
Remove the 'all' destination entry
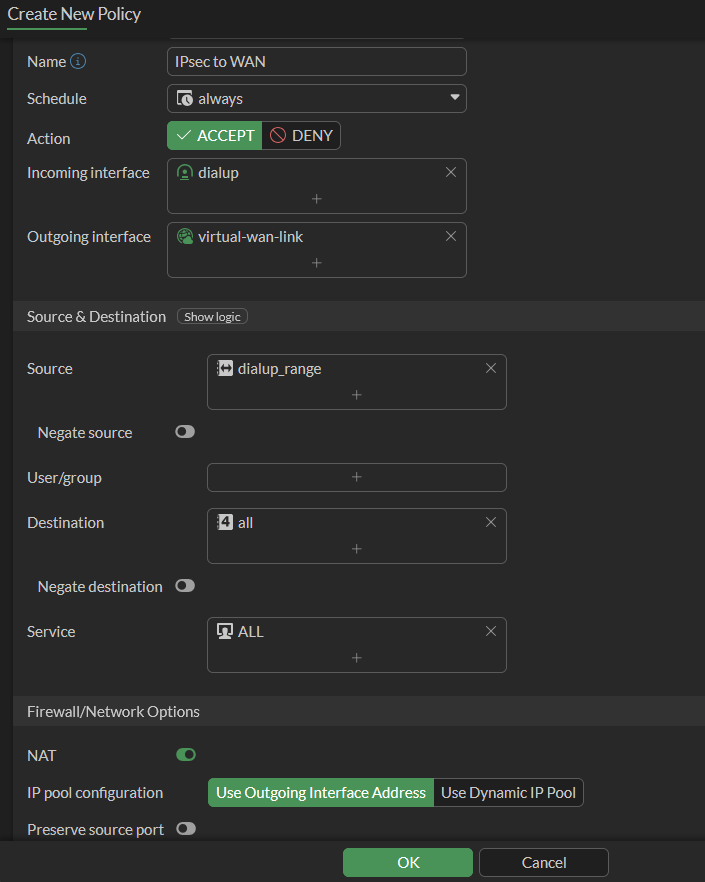pyautogui.click(x=491, y=522)
